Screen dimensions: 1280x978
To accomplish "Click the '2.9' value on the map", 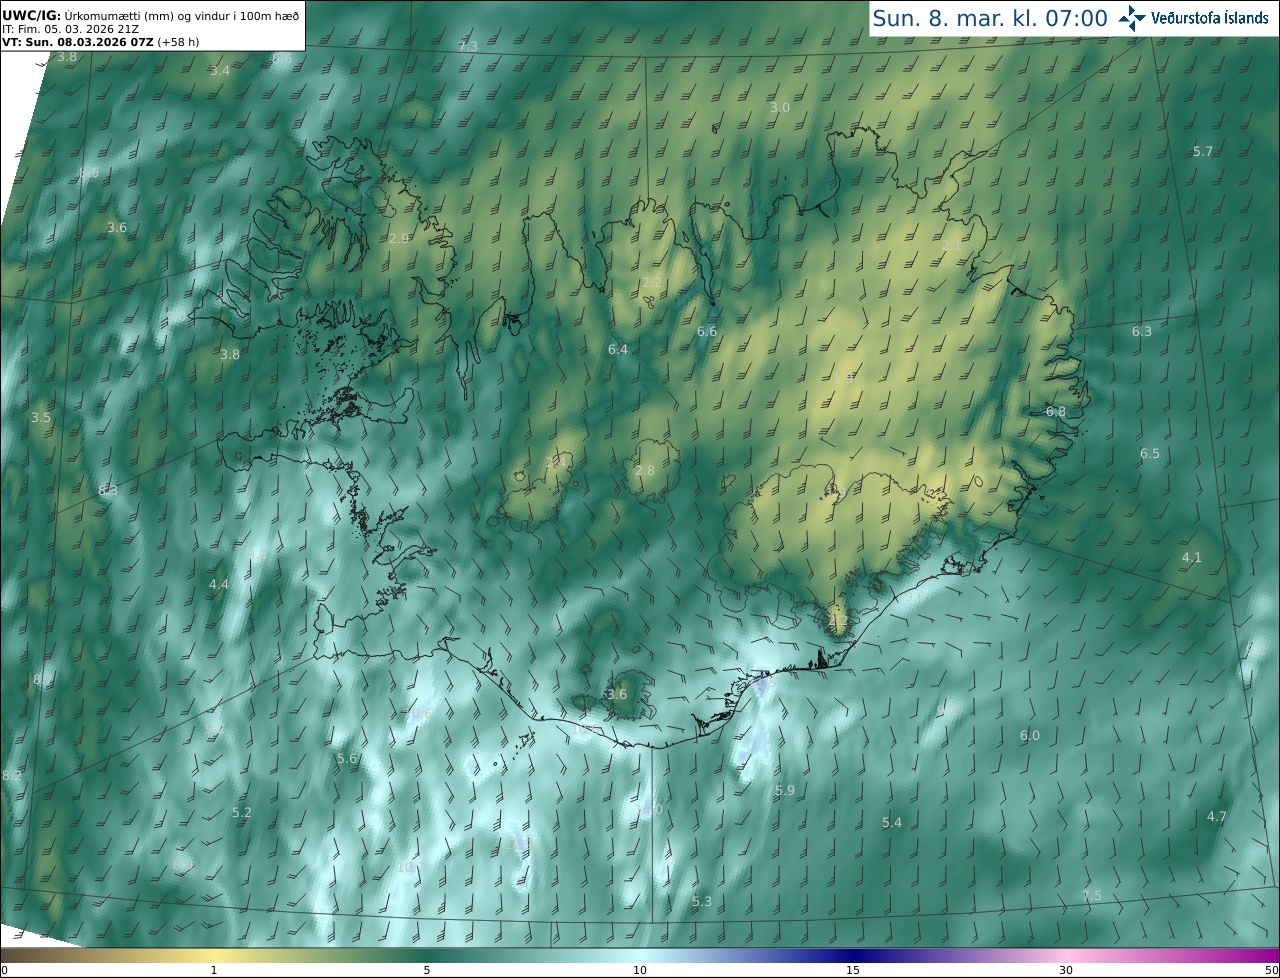I will (399, 238).
